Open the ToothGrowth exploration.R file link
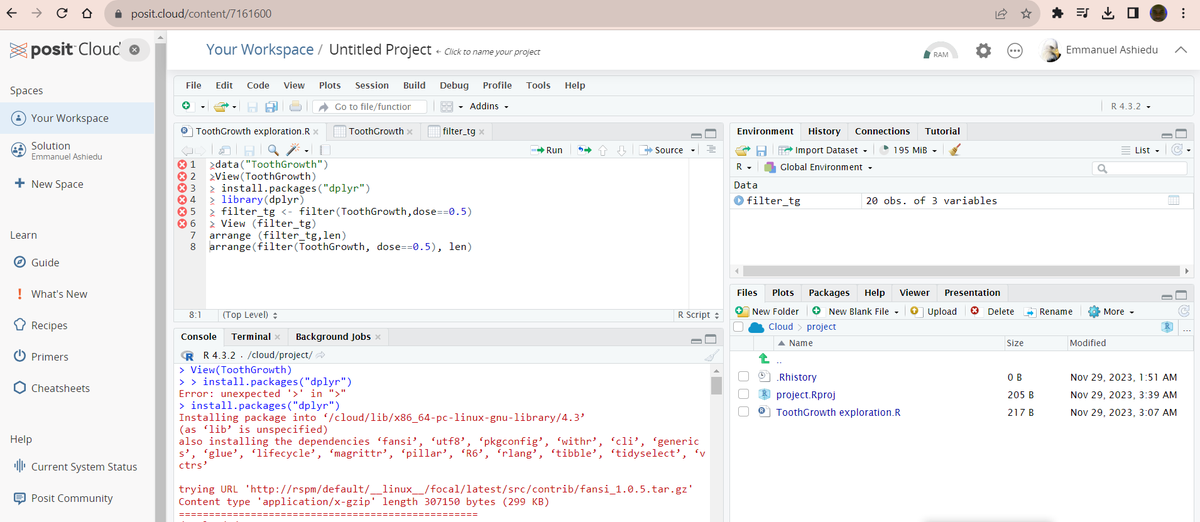This screenshot has height=522, width=1200. tap(838, 412)
